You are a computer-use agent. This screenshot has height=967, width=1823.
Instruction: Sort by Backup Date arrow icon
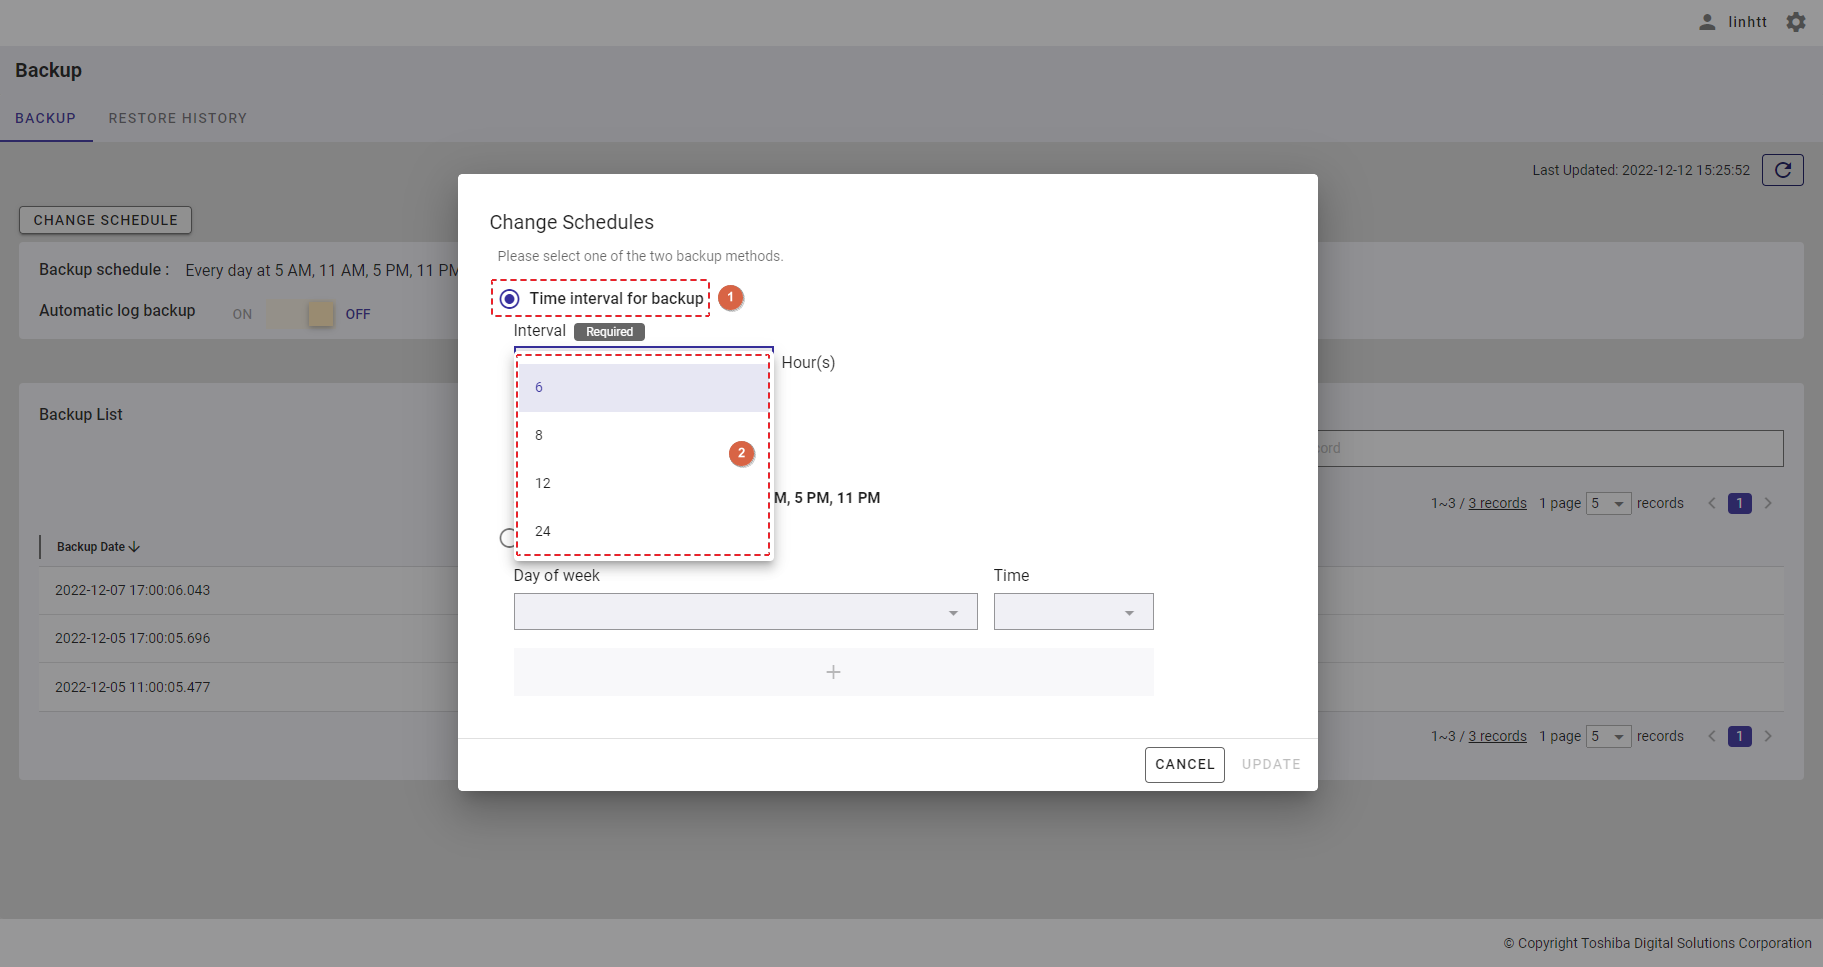135,547
